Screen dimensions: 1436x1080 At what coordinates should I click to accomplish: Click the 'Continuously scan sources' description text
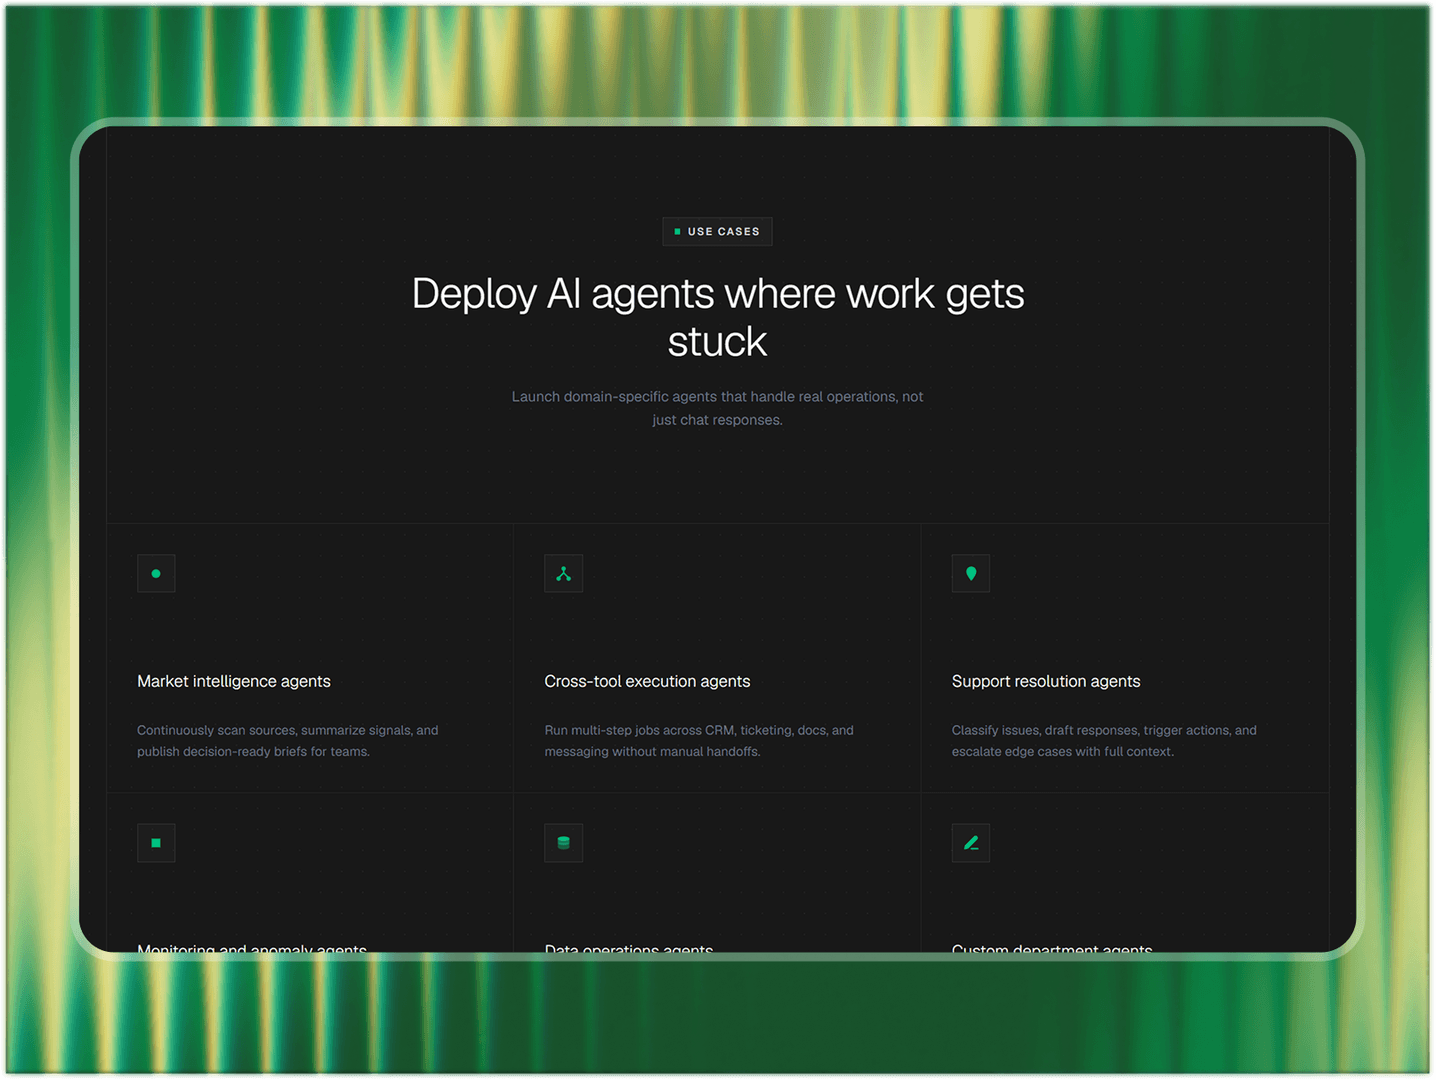click(288, 741)
